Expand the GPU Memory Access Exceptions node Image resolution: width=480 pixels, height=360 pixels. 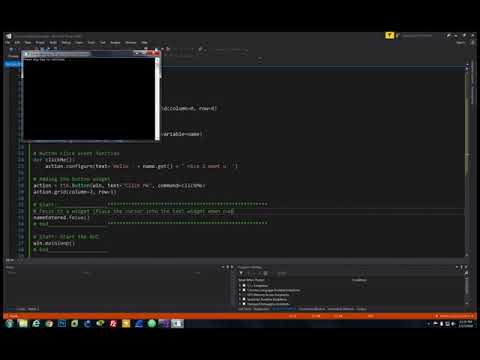click(240, 295)
